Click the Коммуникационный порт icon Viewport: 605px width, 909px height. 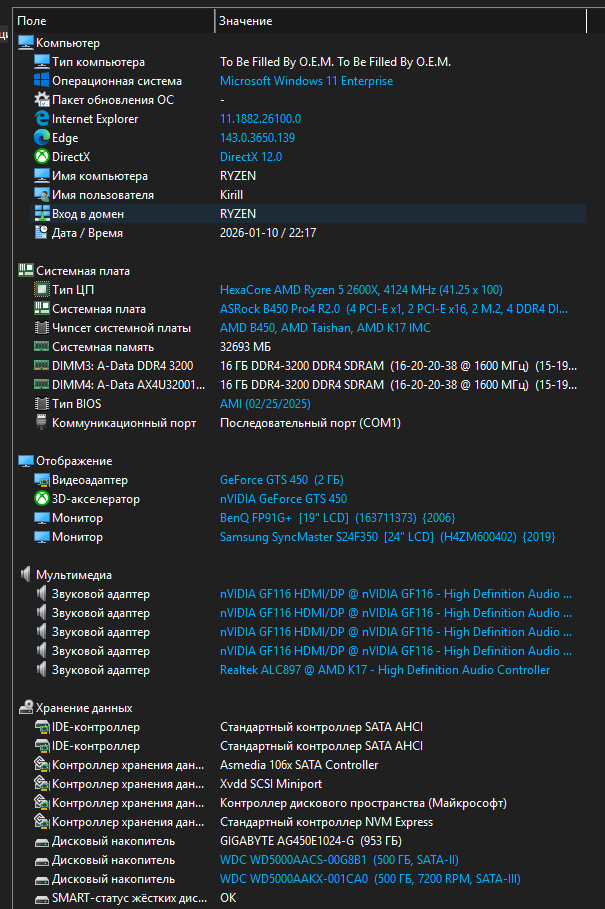[42, 423]
